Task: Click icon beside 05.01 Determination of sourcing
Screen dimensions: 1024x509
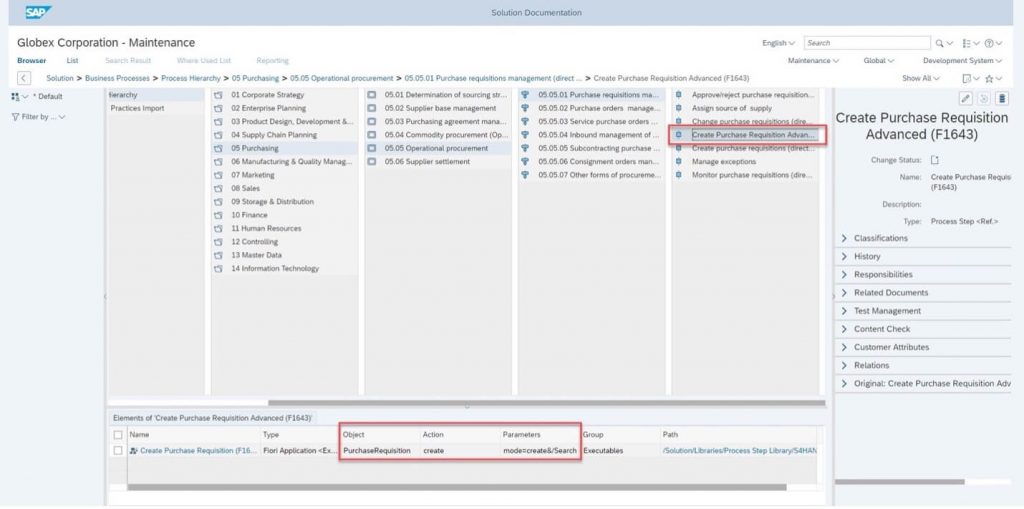Action: [372, 95]
